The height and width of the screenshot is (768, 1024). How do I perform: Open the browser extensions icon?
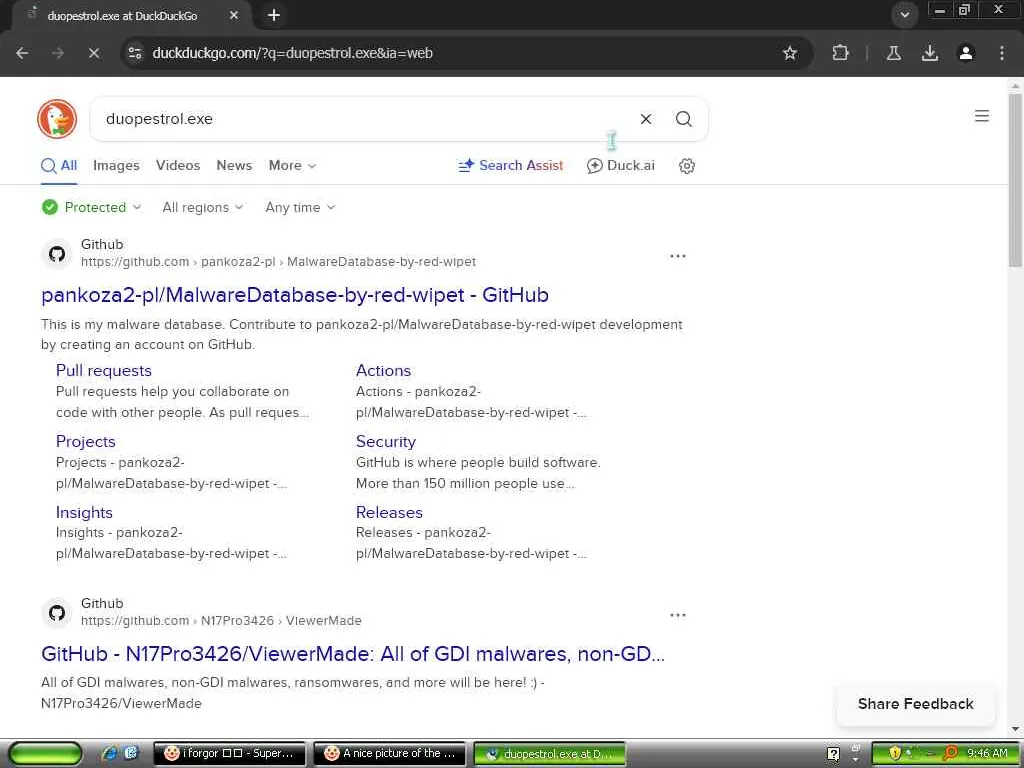click(x=840, y=53)
